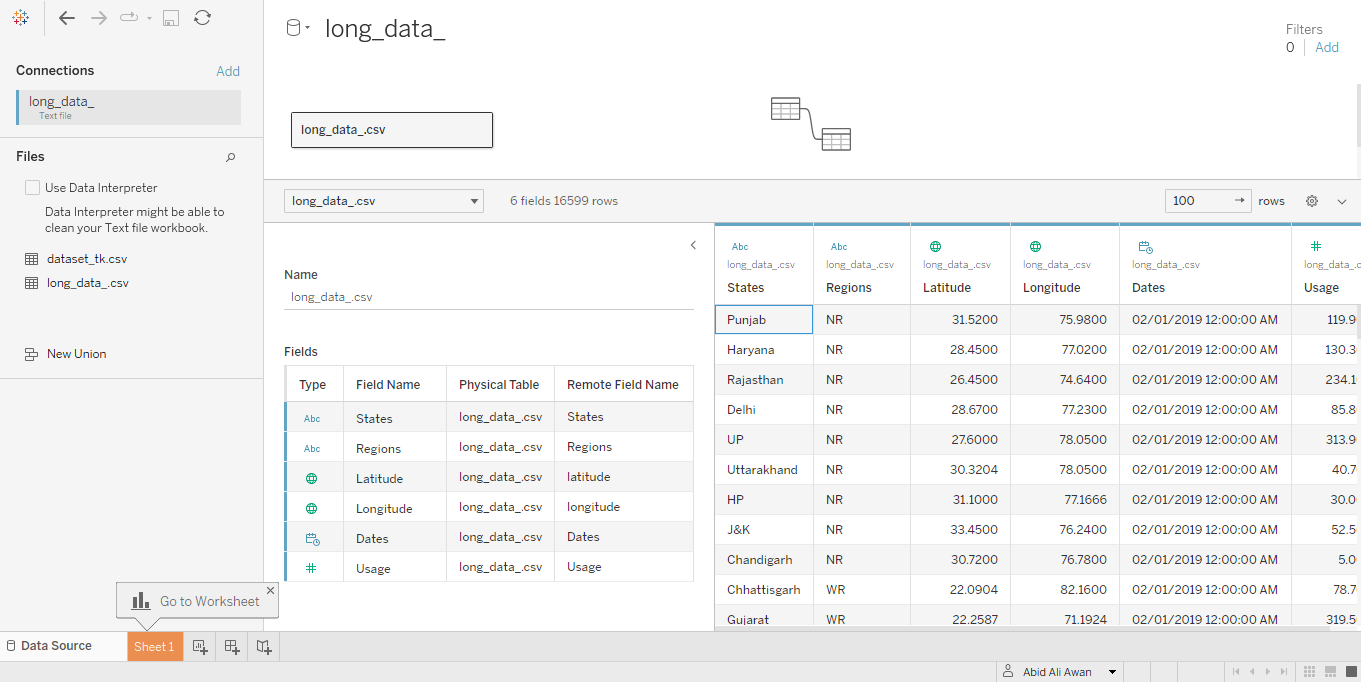Click Longitude column globe icon

pyautogui.click(x=1036, y=246)
